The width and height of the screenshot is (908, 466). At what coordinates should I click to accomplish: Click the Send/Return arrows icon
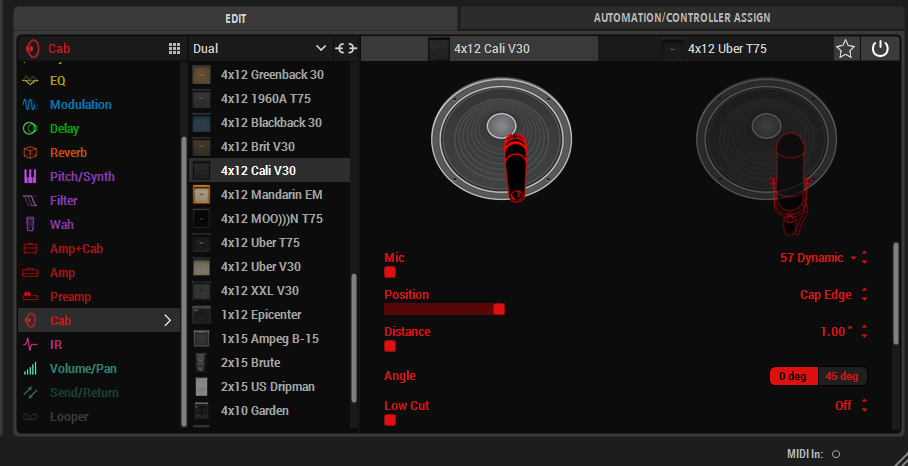[30, 392]
